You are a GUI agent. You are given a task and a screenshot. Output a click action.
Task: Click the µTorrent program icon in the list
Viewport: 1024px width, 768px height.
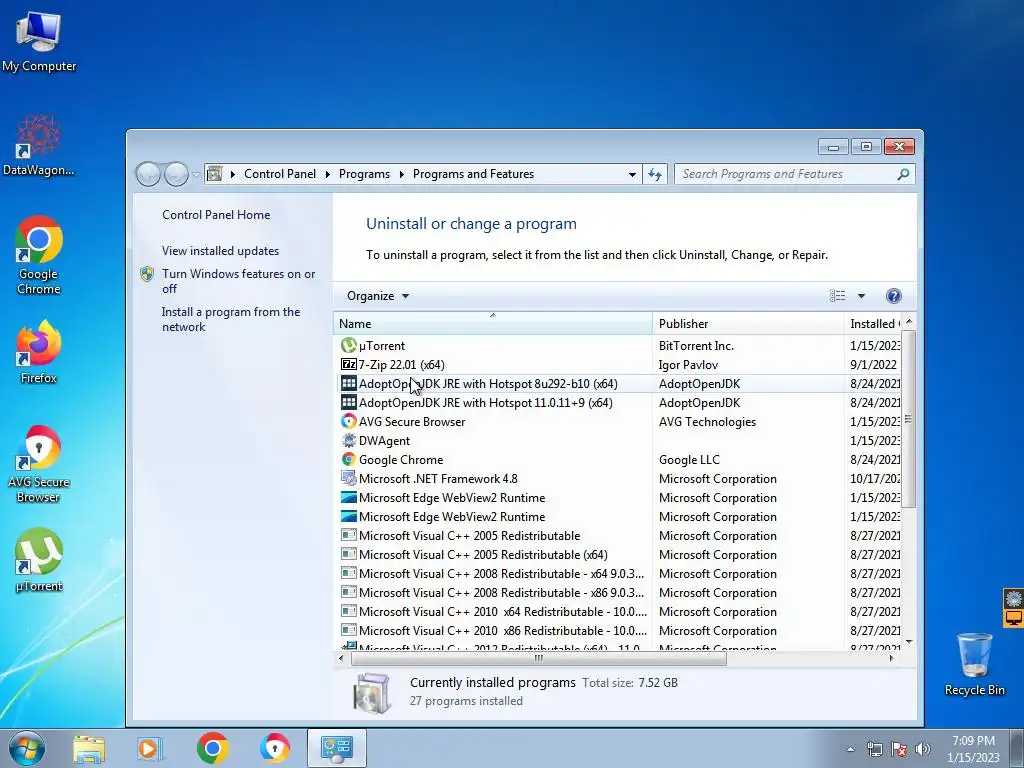[349, 345]
